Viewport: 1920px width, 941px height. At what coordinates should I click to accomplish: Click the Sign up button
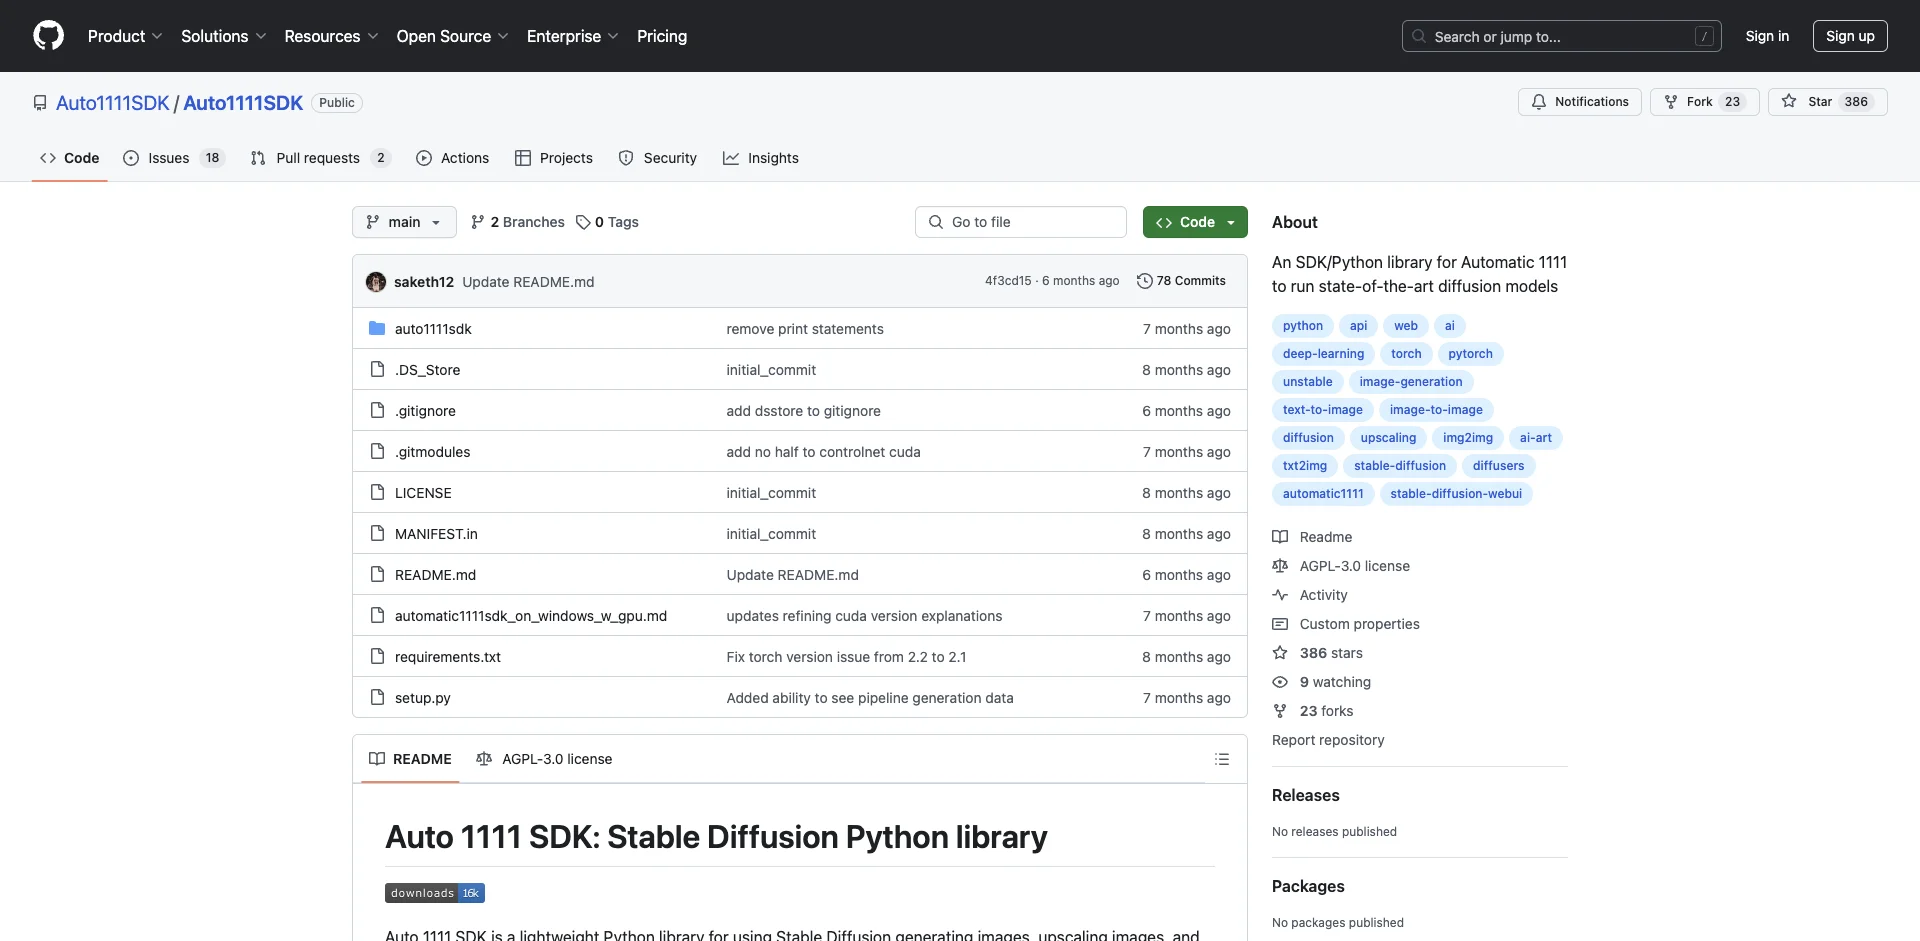pos(1850,36)
